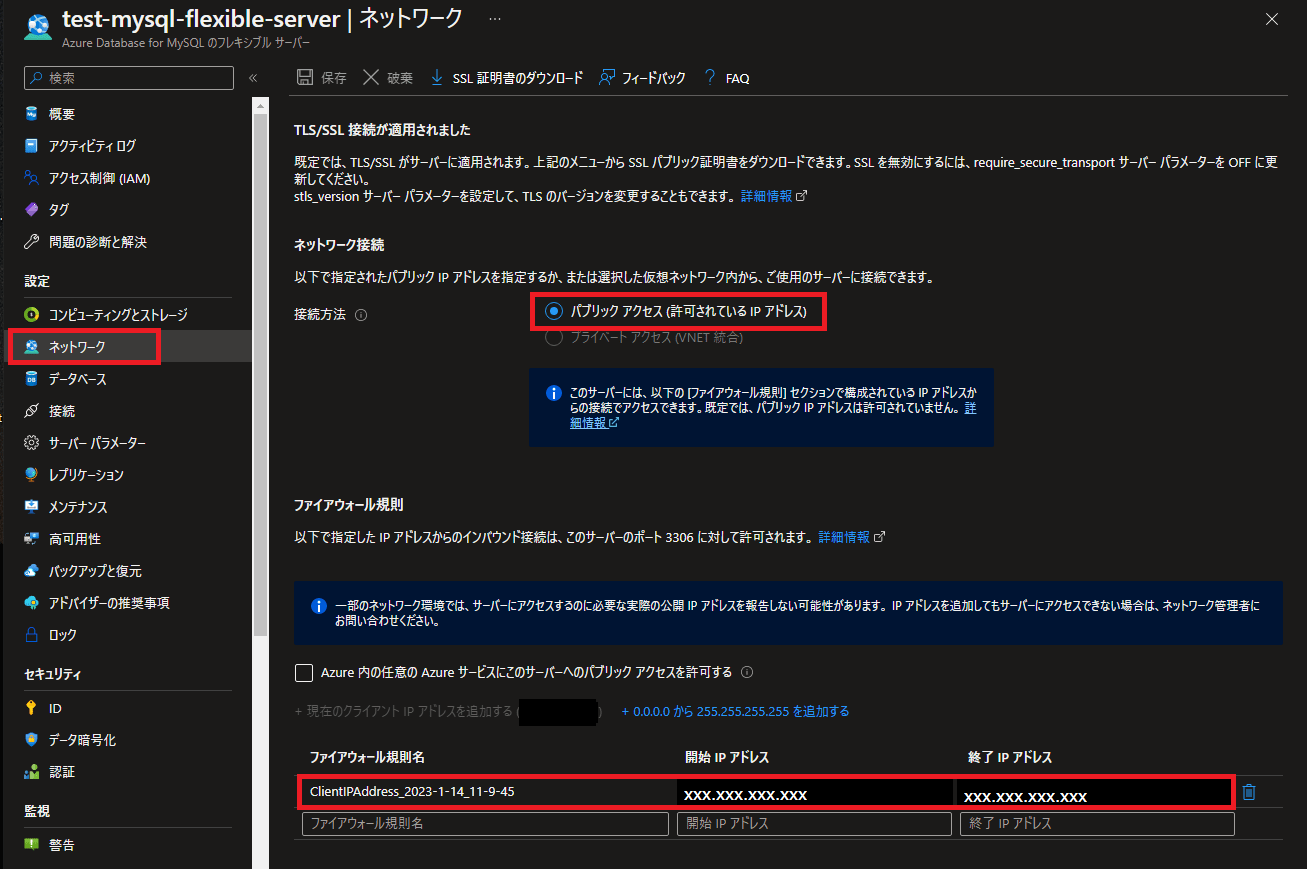Select ネットワーク in the sidebar
The image size is (1307, 869).
point(77,347)
